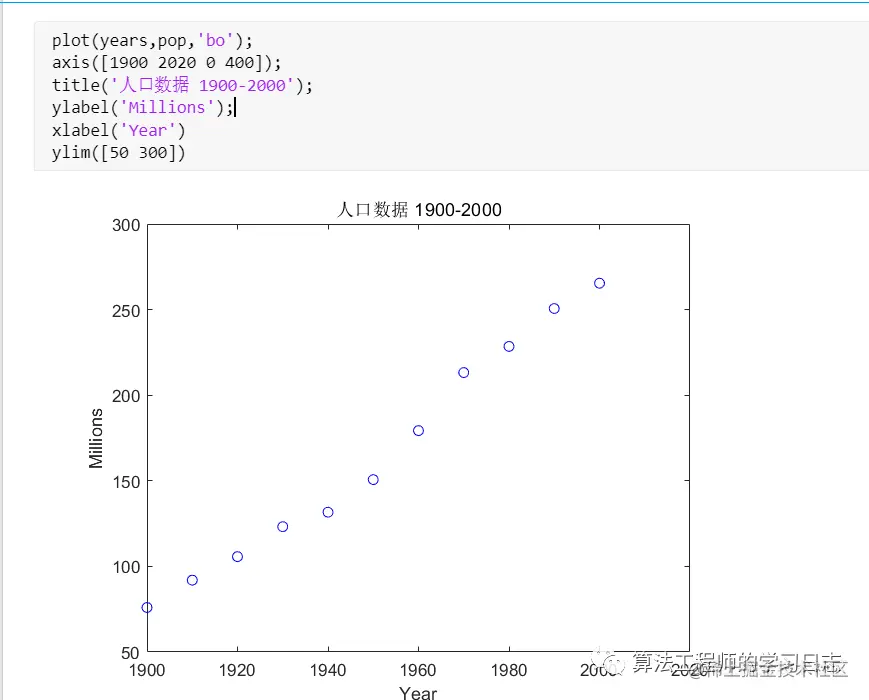Select the data point at year 2000
This screenshot has height=700, width=869.
pos(600,283)
